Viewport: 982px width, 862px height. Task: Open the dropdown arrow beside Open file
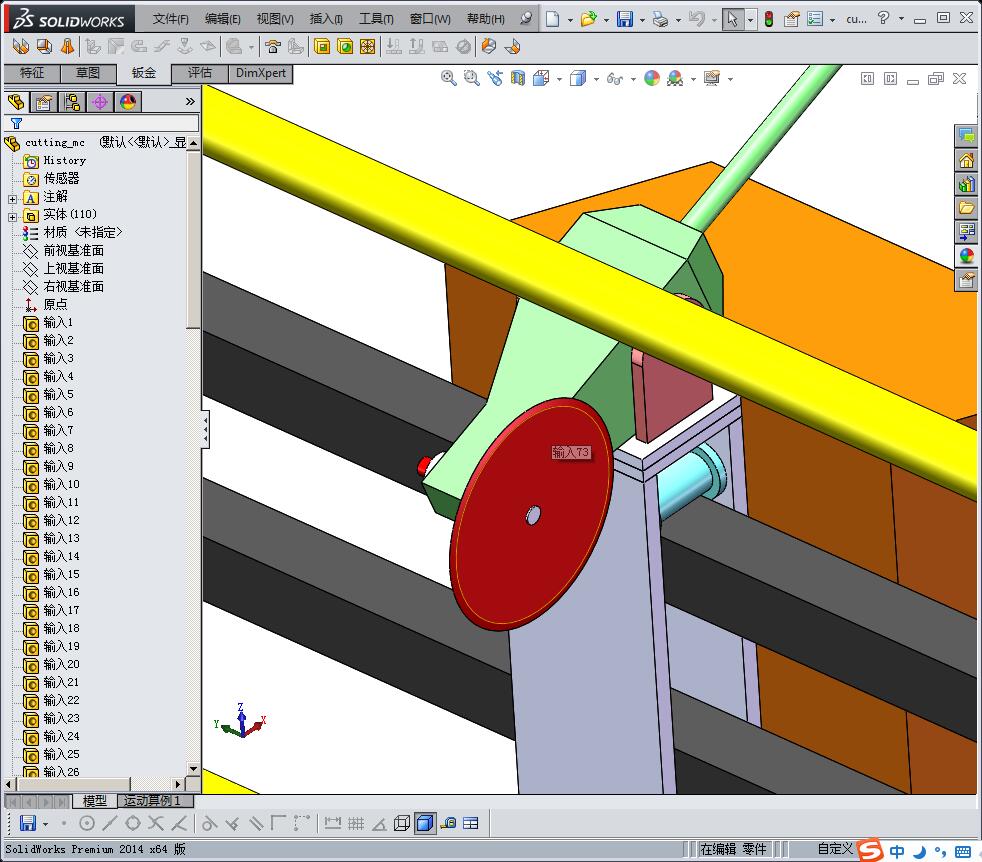(x=606, y=20)
